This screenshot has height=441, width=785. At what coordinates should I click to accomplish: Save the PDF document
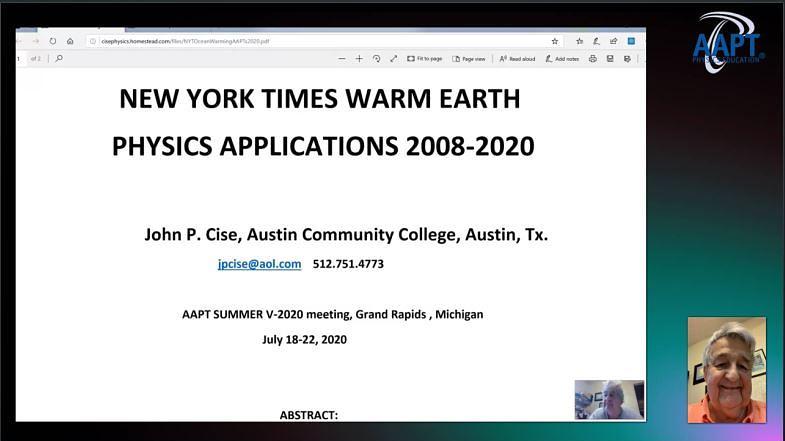[x=610, y=59]
